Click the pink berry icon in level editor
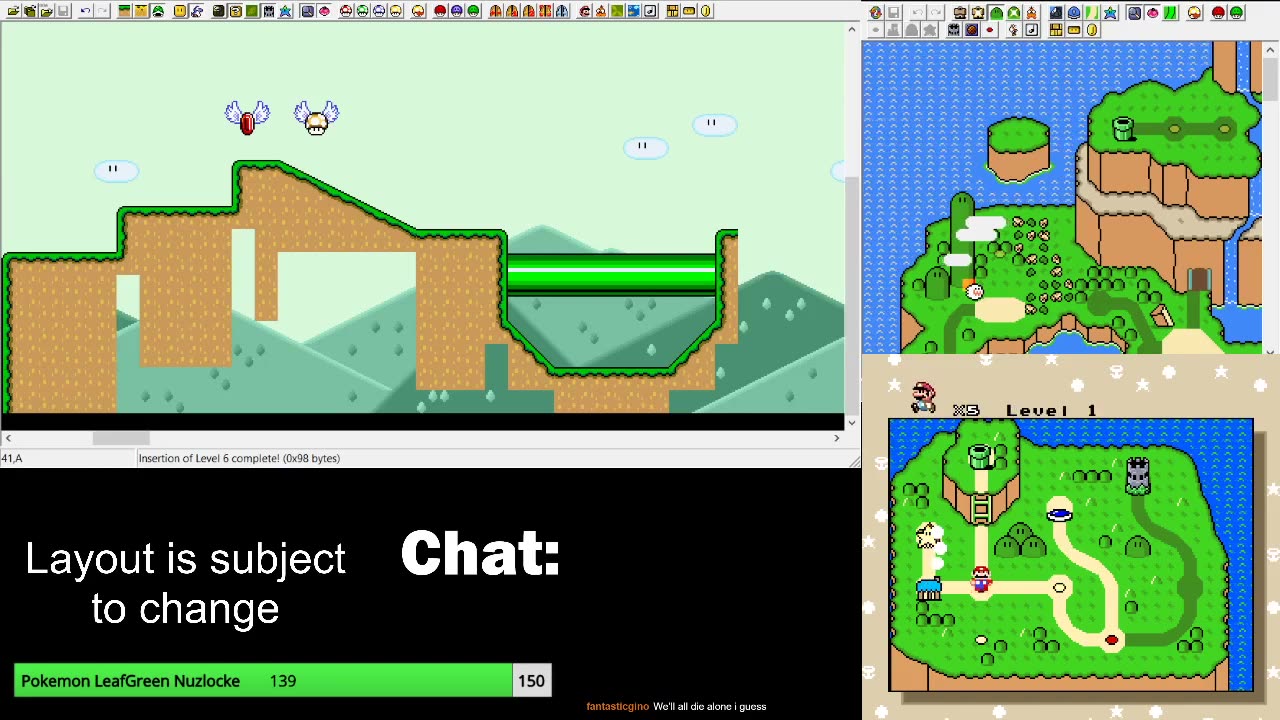 click(x=324, y=11)
